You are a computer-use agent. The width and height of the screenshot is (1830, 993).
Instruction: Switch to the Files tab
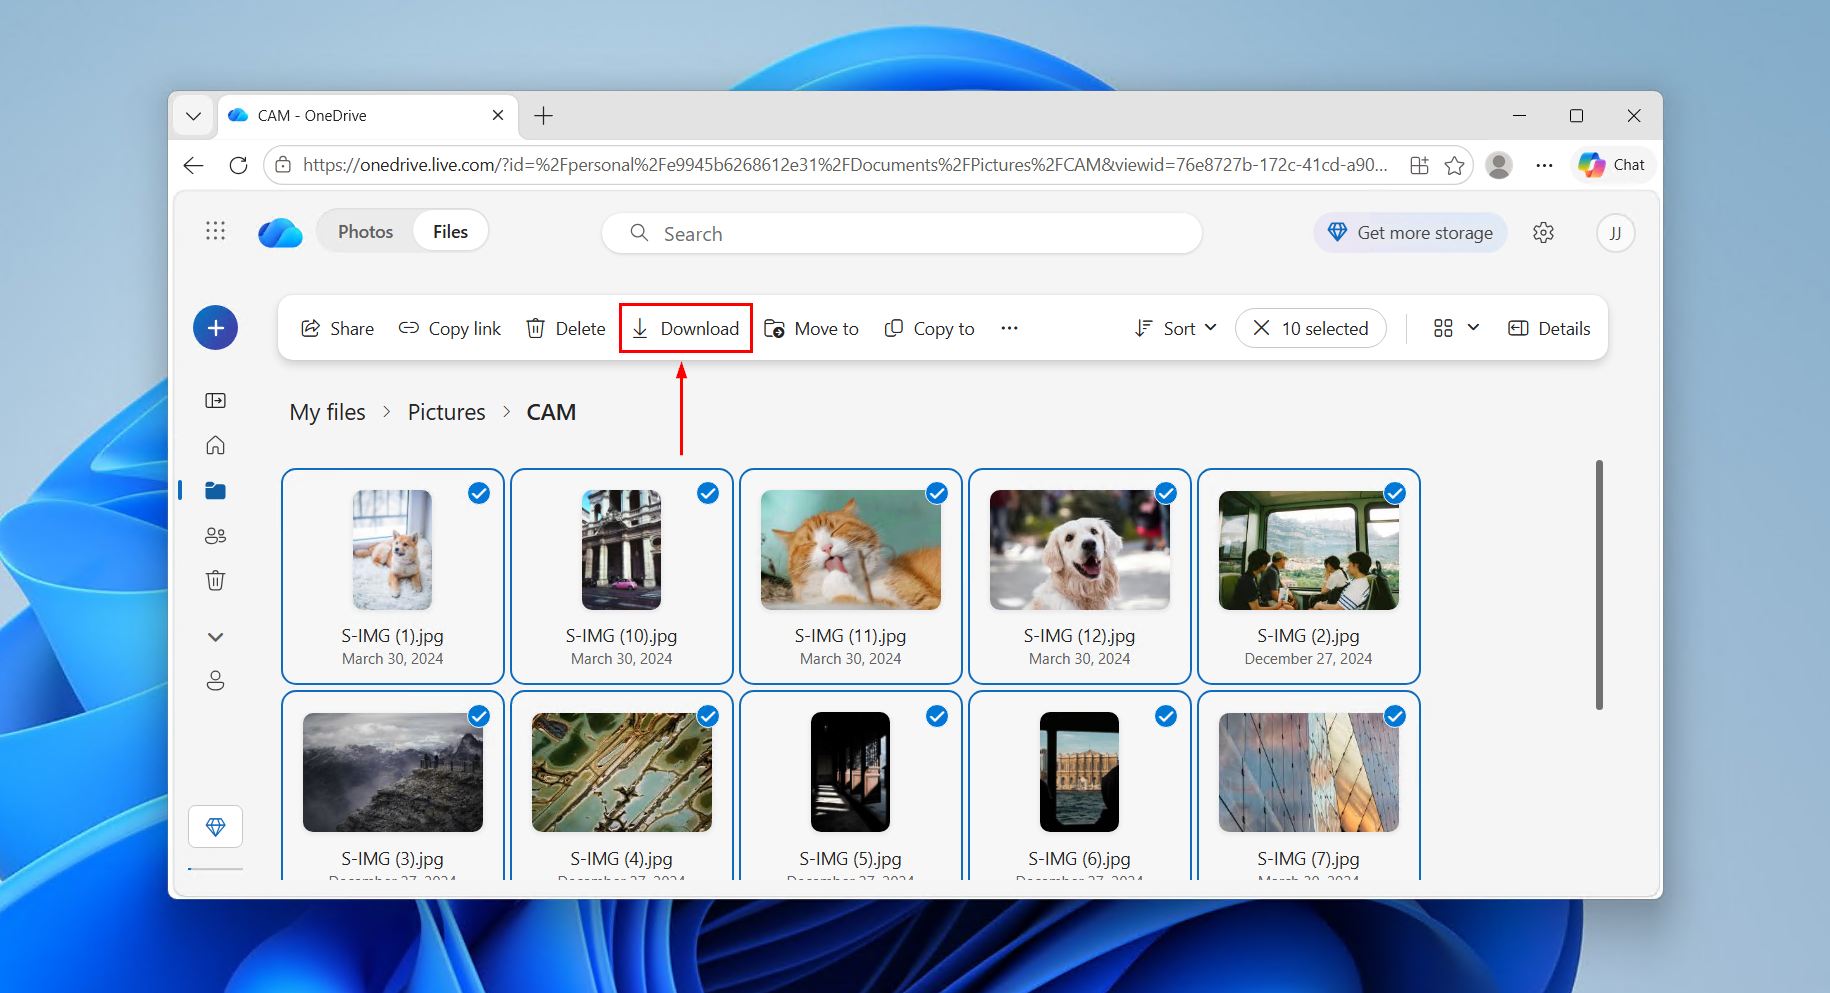(450, 232)
